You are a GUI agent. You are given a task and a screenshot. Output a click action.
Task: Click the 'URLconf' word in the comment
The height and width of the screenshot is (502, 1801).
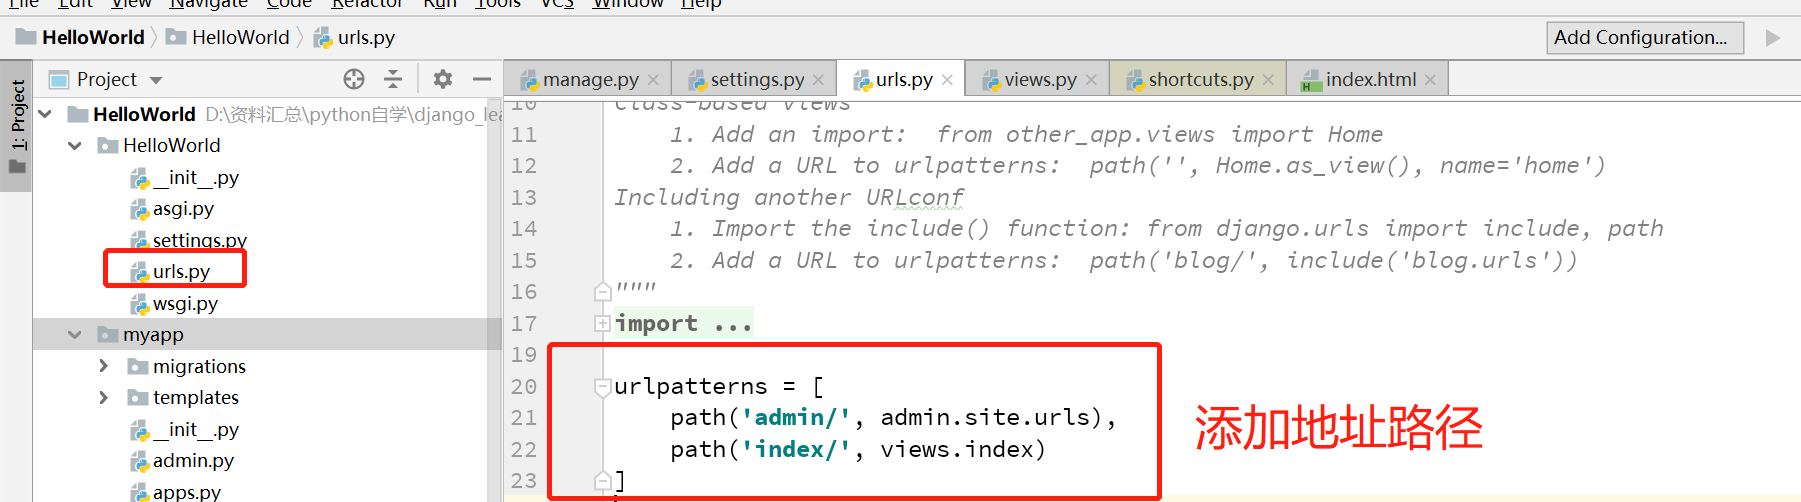pos(915,198)
